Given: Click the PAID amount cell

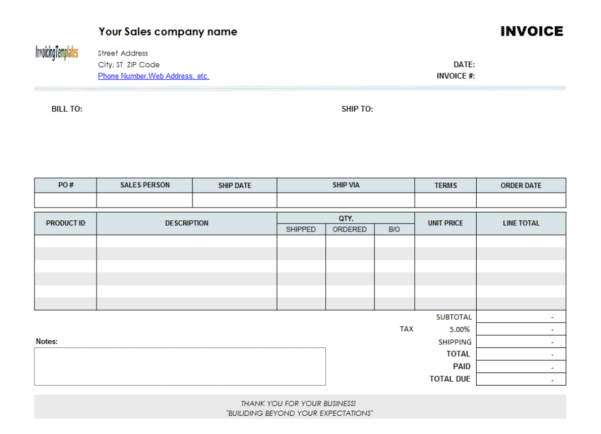Looking at the screenshot, I should point(521,366).
